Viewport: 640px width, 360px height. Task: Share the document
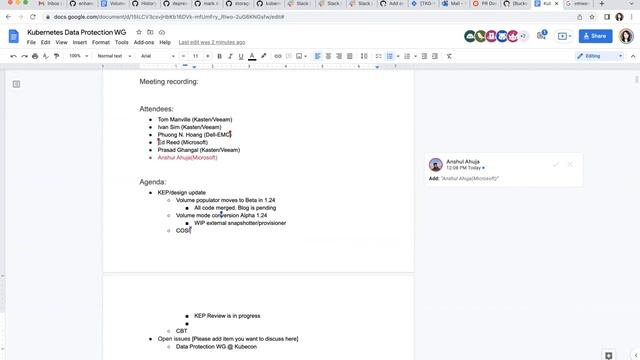pyautogui.click(x=596, y=36)
